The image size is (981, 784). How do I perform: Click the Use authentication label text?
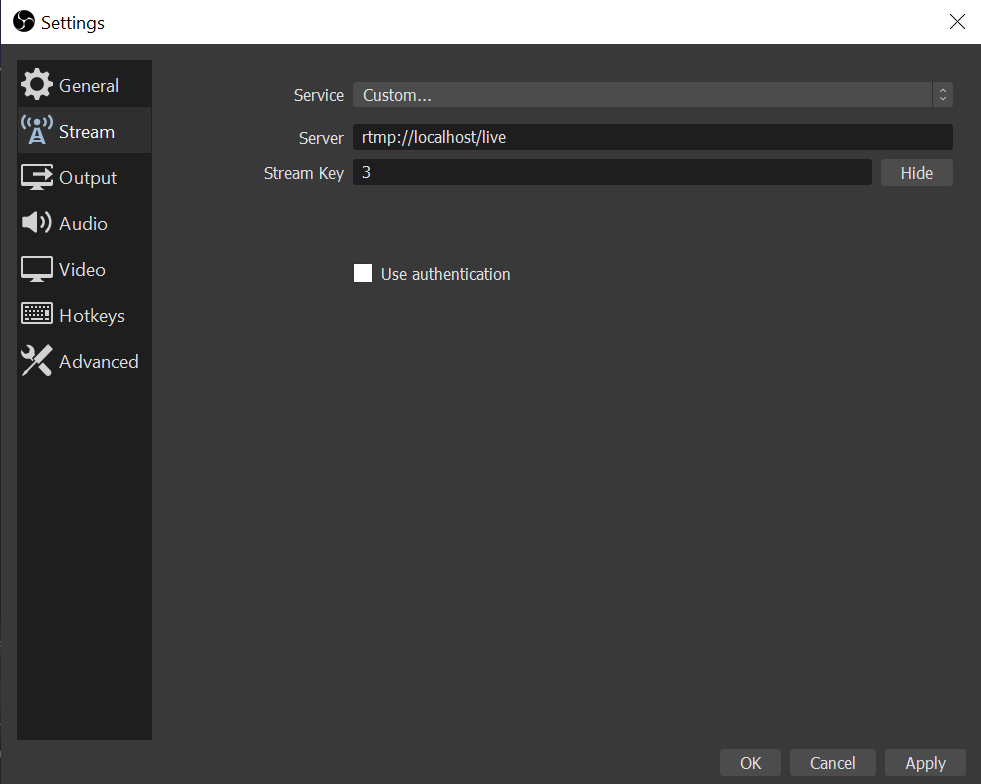(x=445, y=275)
